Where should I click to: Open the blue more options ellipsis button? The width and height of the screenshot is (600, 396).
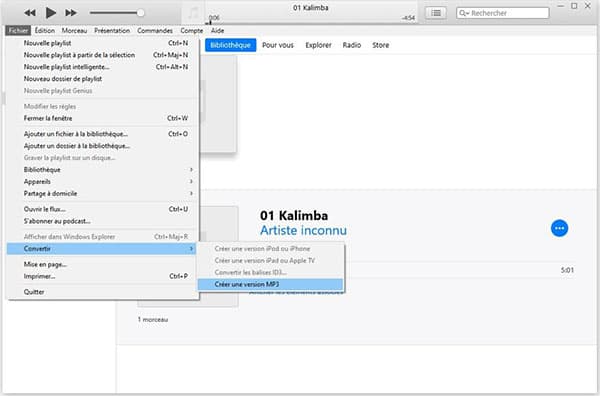coord(559,228)
